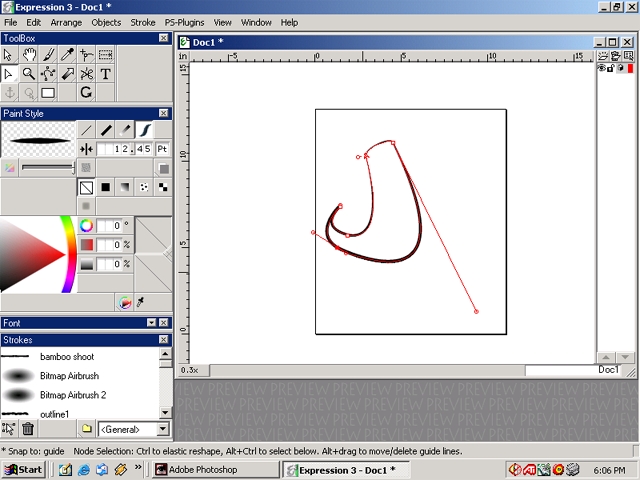Open the Stroke menu

[x=142, y=22]
